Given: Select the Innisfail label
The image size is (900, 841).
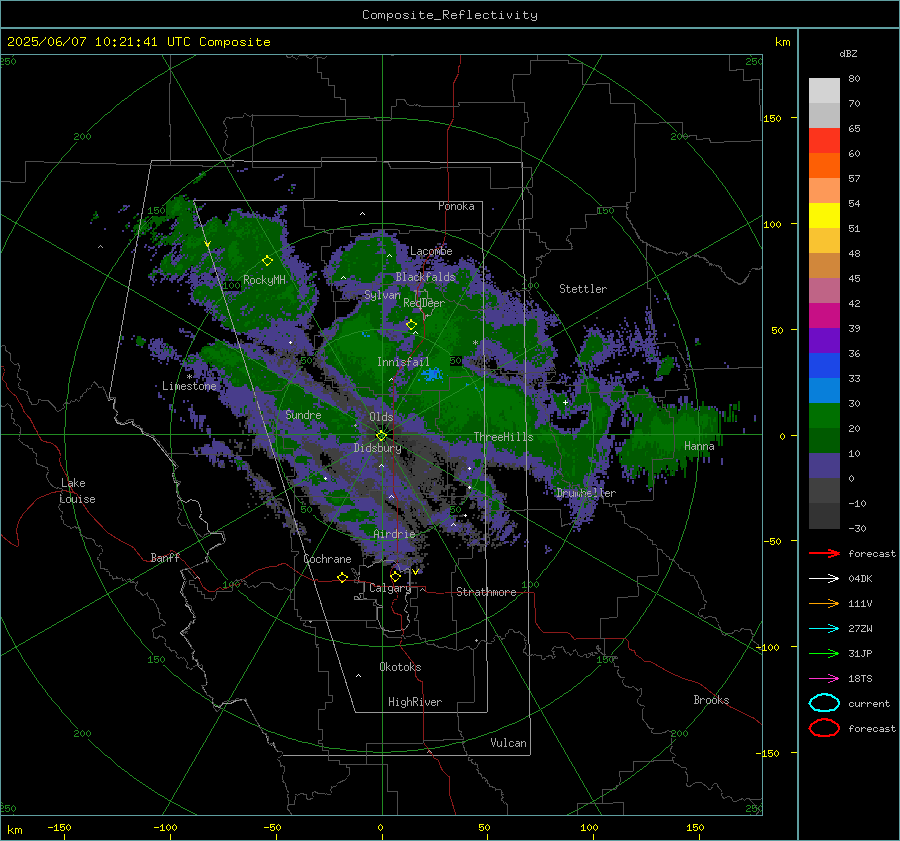Looking at the screenshot, I should click(x=403, y=362).
